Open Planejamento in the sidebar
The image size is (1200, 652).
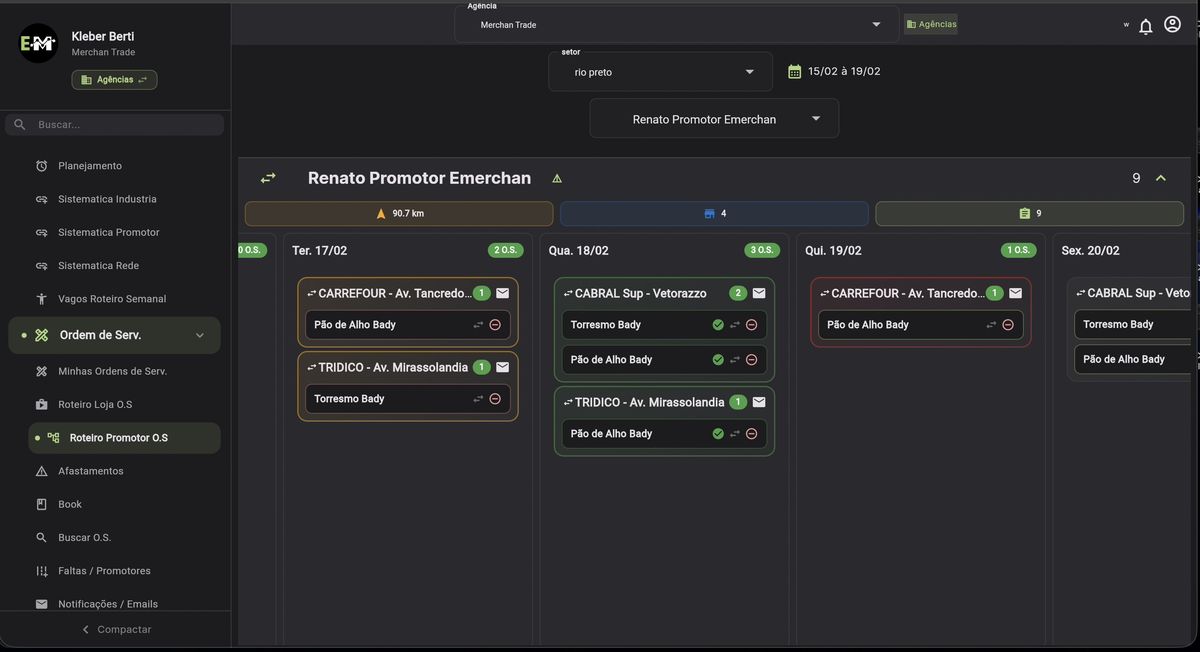90,166
